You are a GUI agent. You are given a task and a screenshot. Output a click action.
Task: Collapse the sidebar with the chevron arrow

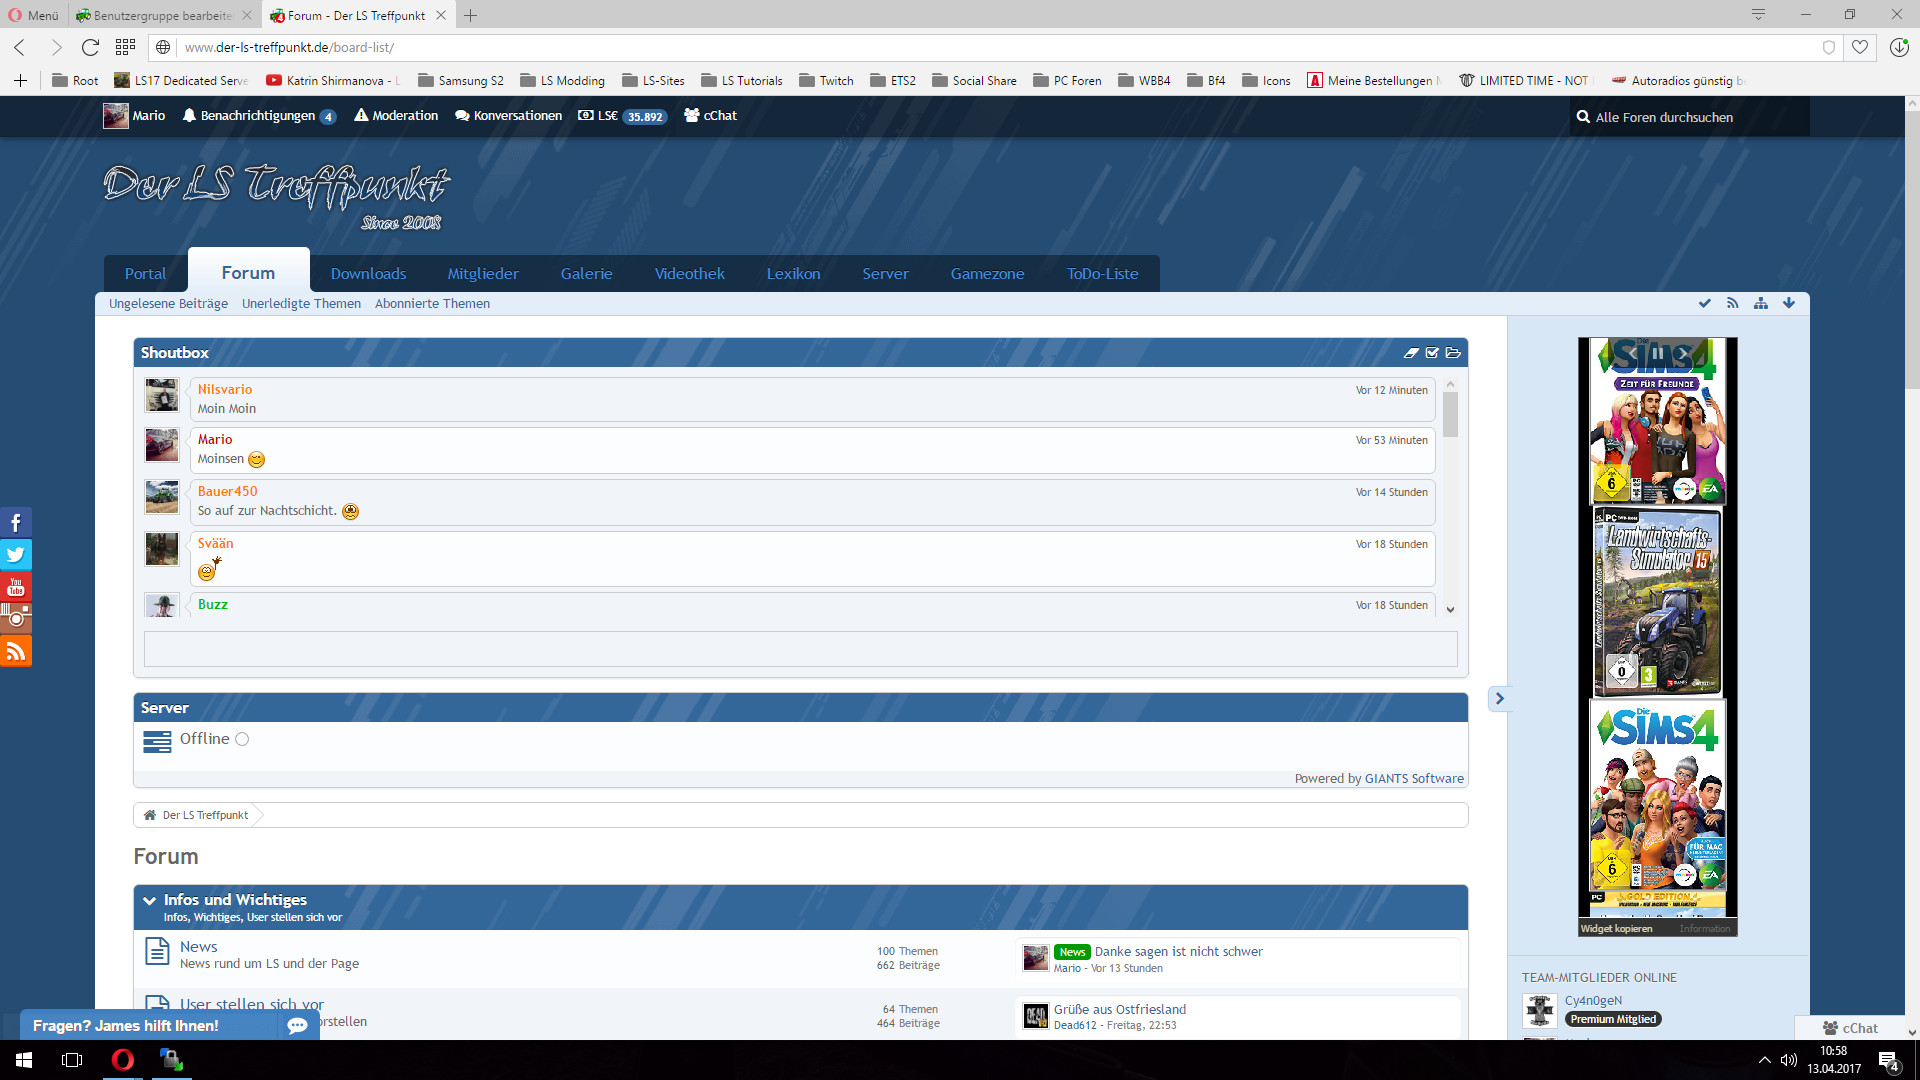[x=1498, y=698]
